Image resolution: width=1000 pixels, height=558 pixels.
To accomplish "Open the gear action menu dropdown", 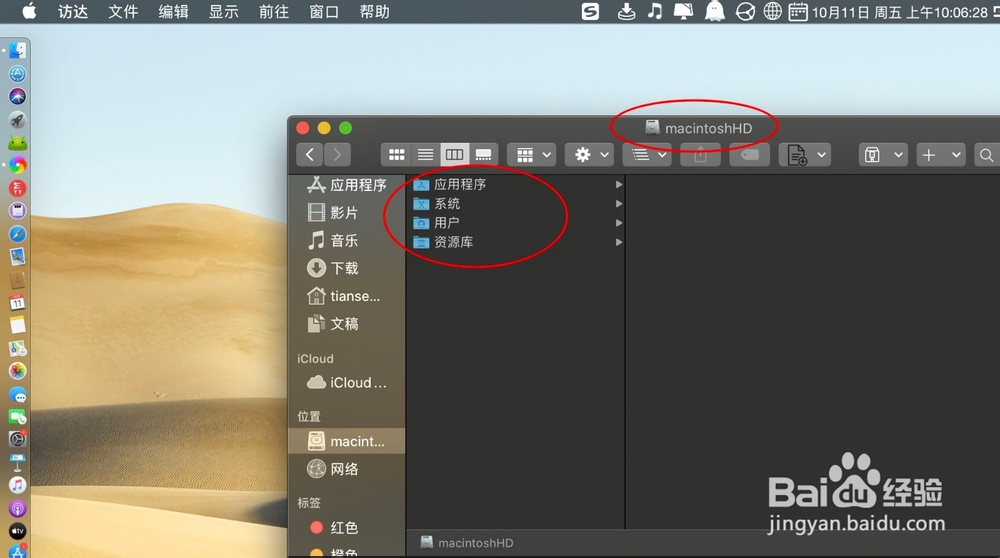I will coord(590,154).
